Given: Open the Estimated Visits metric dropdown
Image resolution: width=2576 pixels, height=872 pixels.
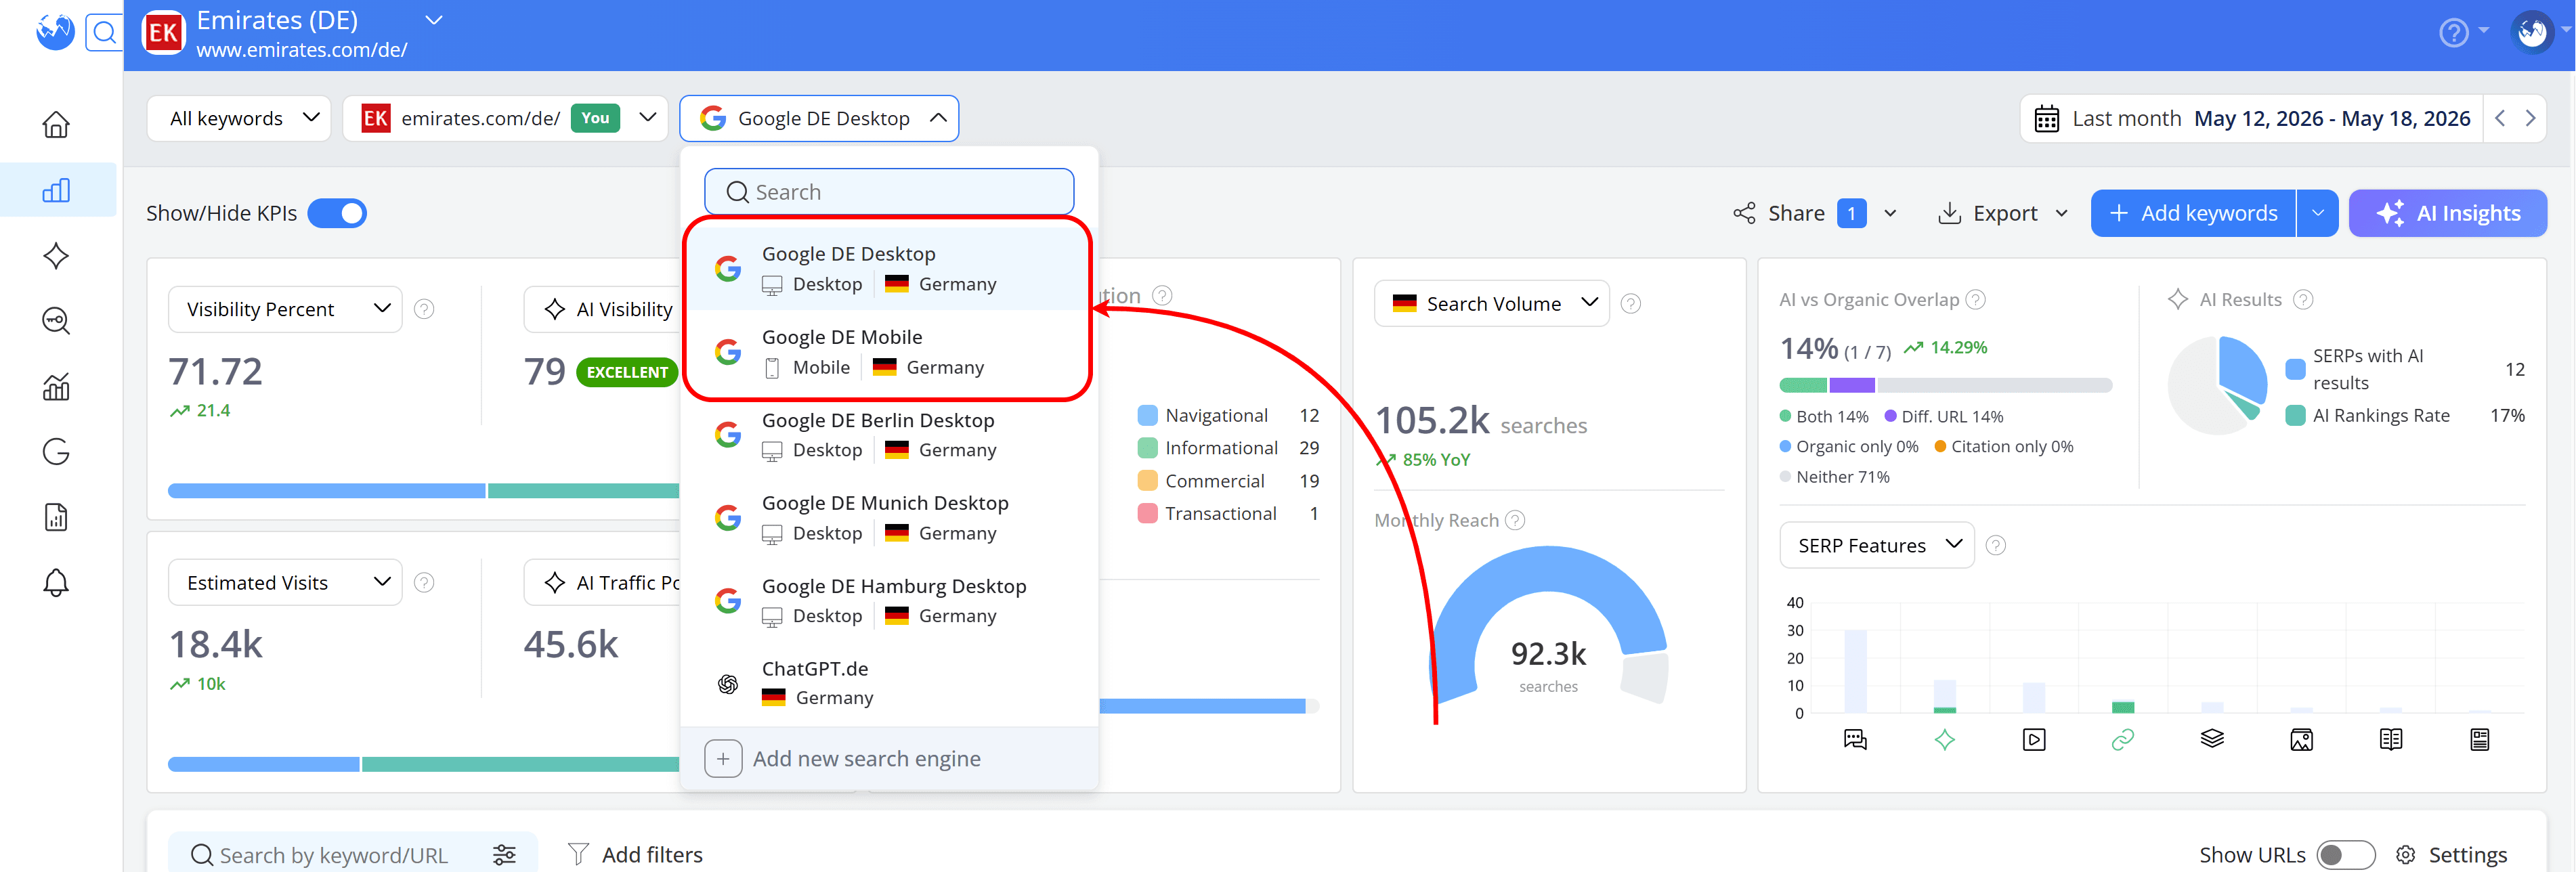Looking at the screenshot, I should tap(285, 582).
